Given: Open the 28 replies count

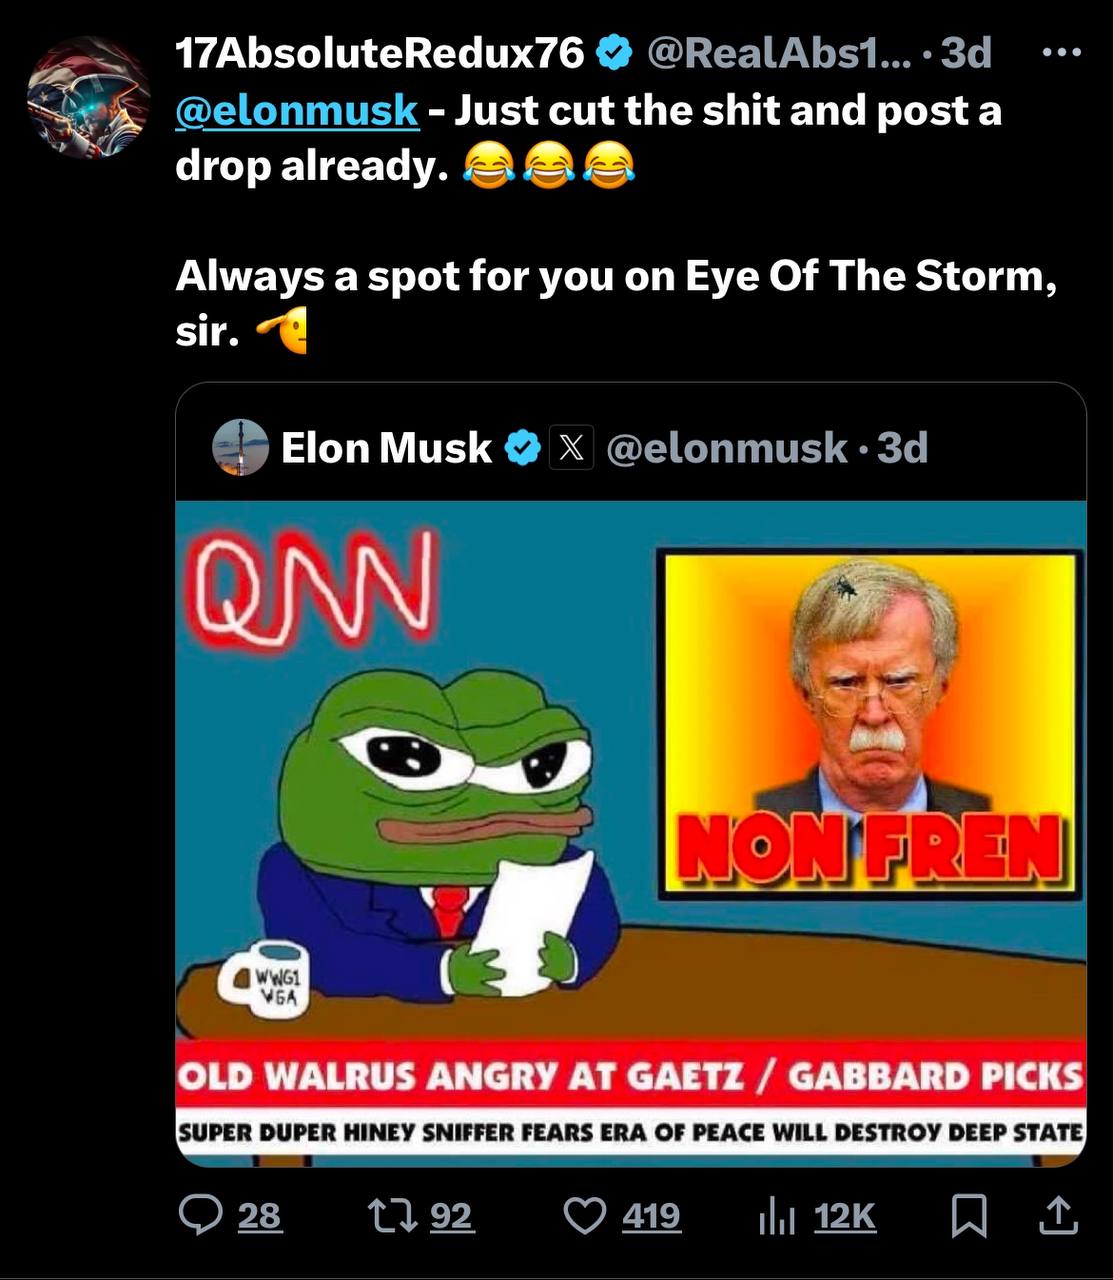Looking at the screenshot, I should point(259,1216).
